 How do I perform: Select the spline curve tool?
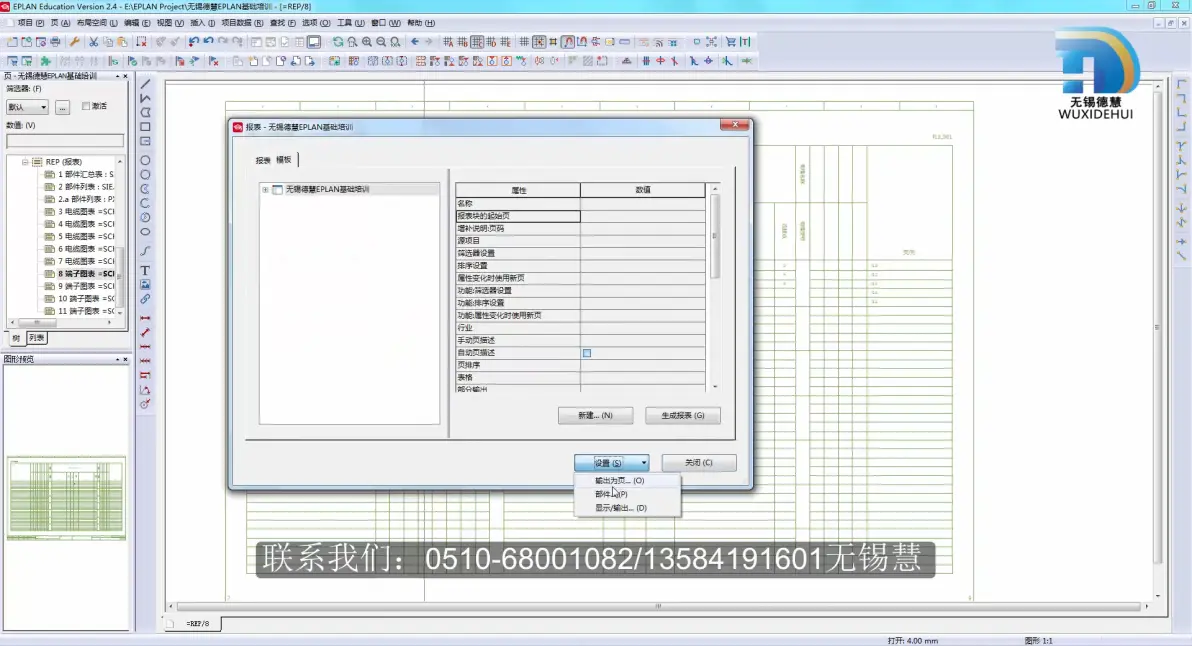145,251
